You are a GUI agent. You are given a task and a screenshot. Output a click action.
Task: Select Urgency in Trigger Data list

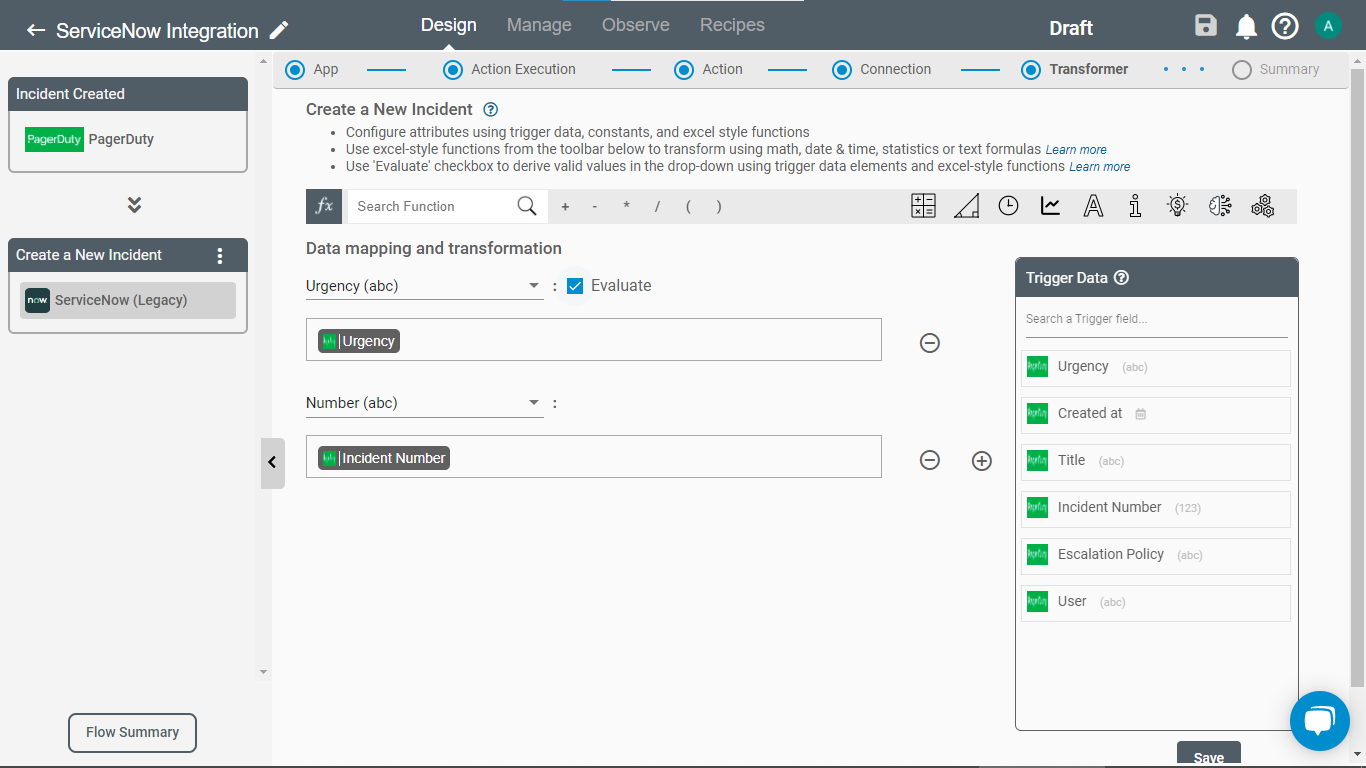click(x=1156, y=367)
